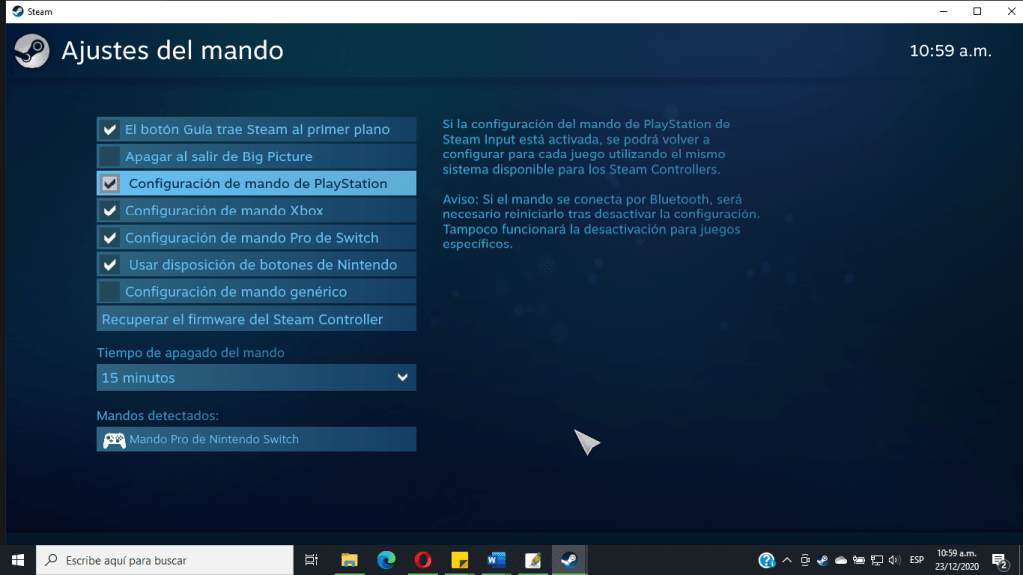This screenshot has width=1023, height=575.
Task: Disable 'Configuración de mando Xbox' checkbox
Action: point(110,210)
